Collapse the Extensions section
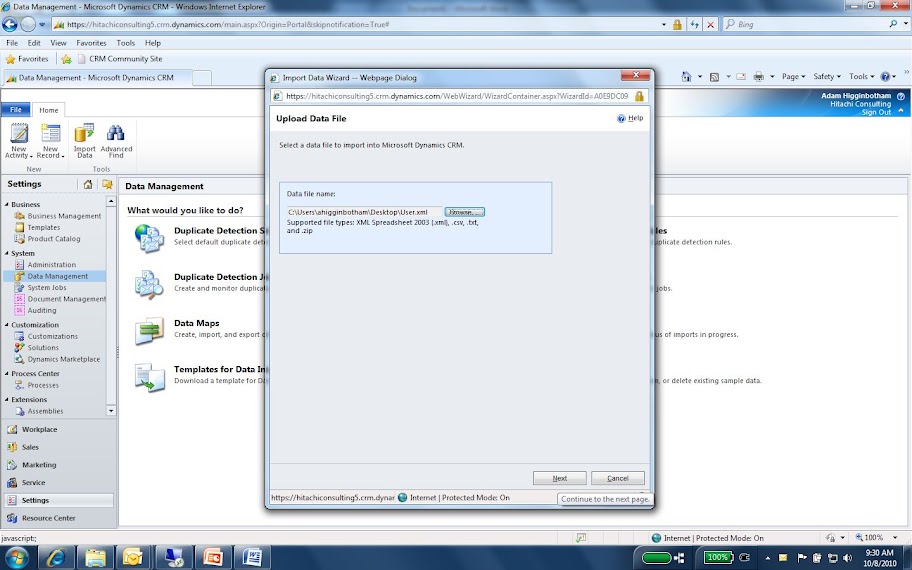Screen dimensions: 912x570 7,400
